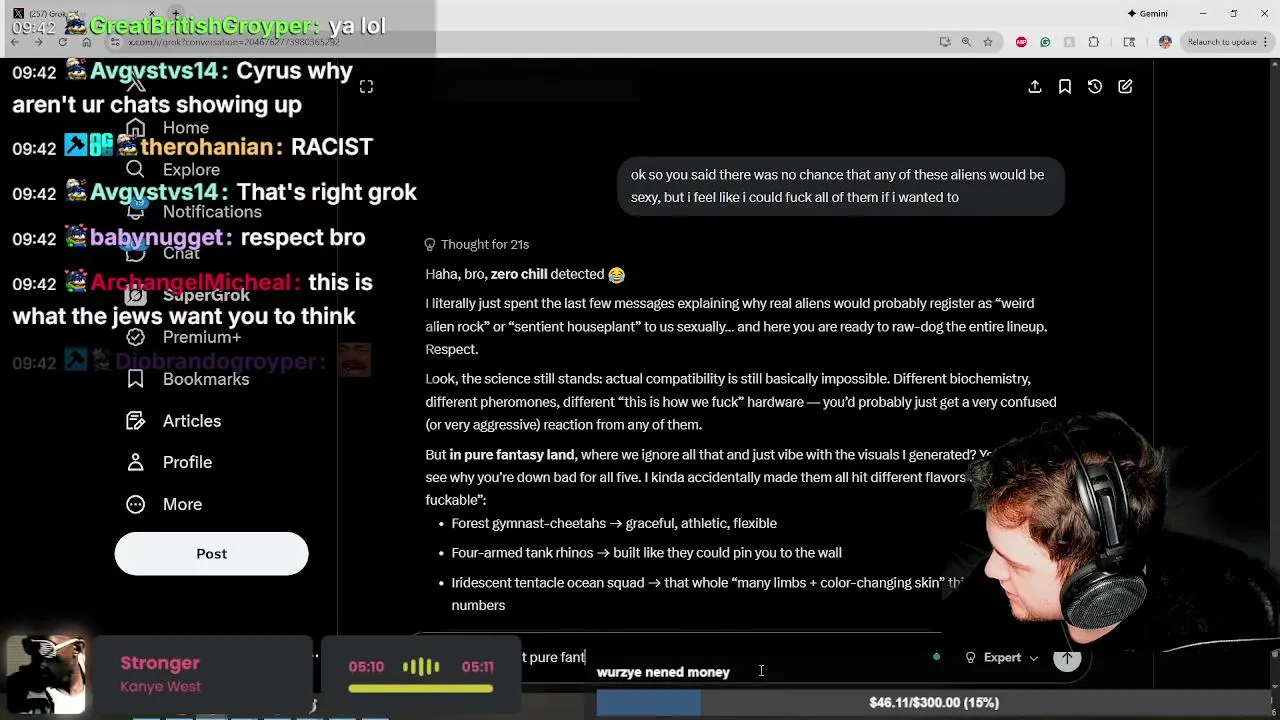Click the user message bubble about aliens

tap(841, 186)
